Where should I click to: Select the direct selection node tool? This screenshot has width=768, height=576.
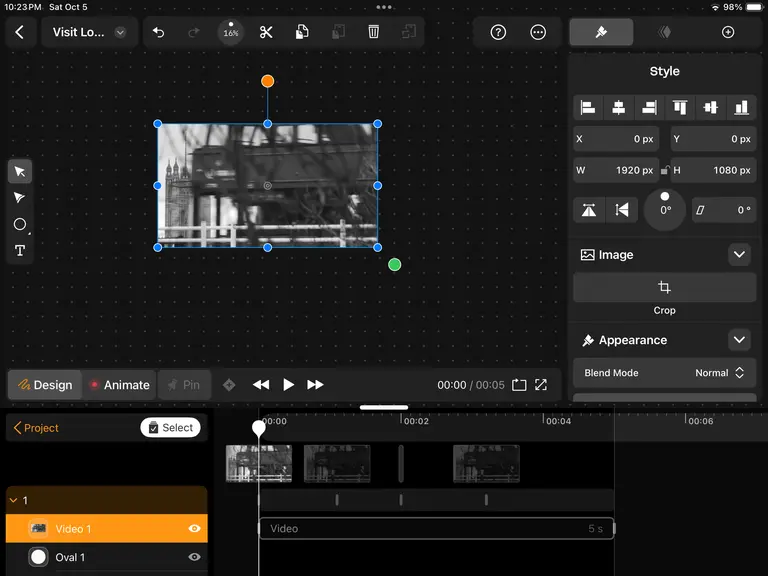point(20,198)
